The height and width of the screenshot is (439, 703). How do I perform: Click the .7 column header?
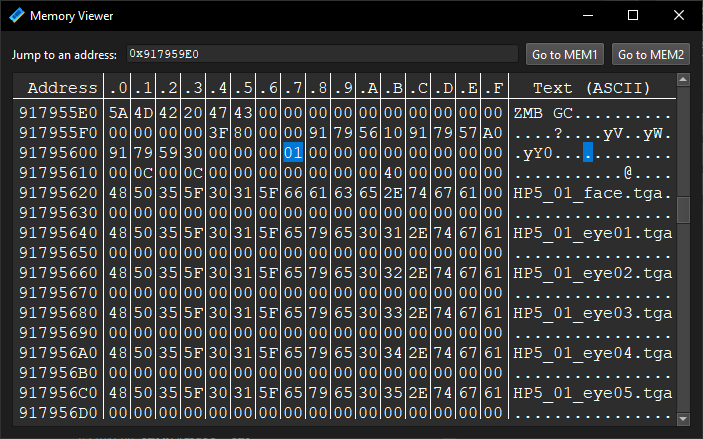[293, 88]
